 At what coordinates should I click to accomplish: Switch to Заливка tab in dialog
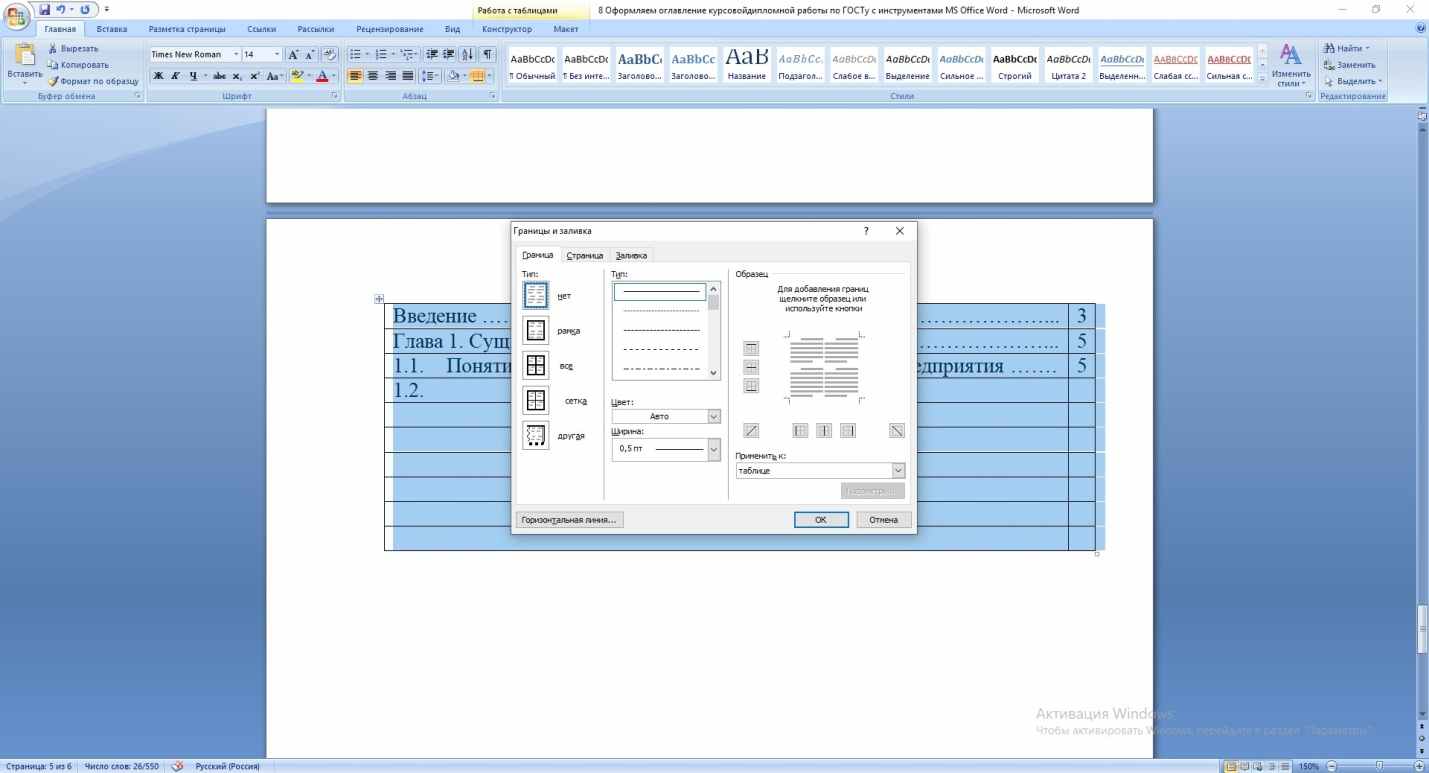631,256
